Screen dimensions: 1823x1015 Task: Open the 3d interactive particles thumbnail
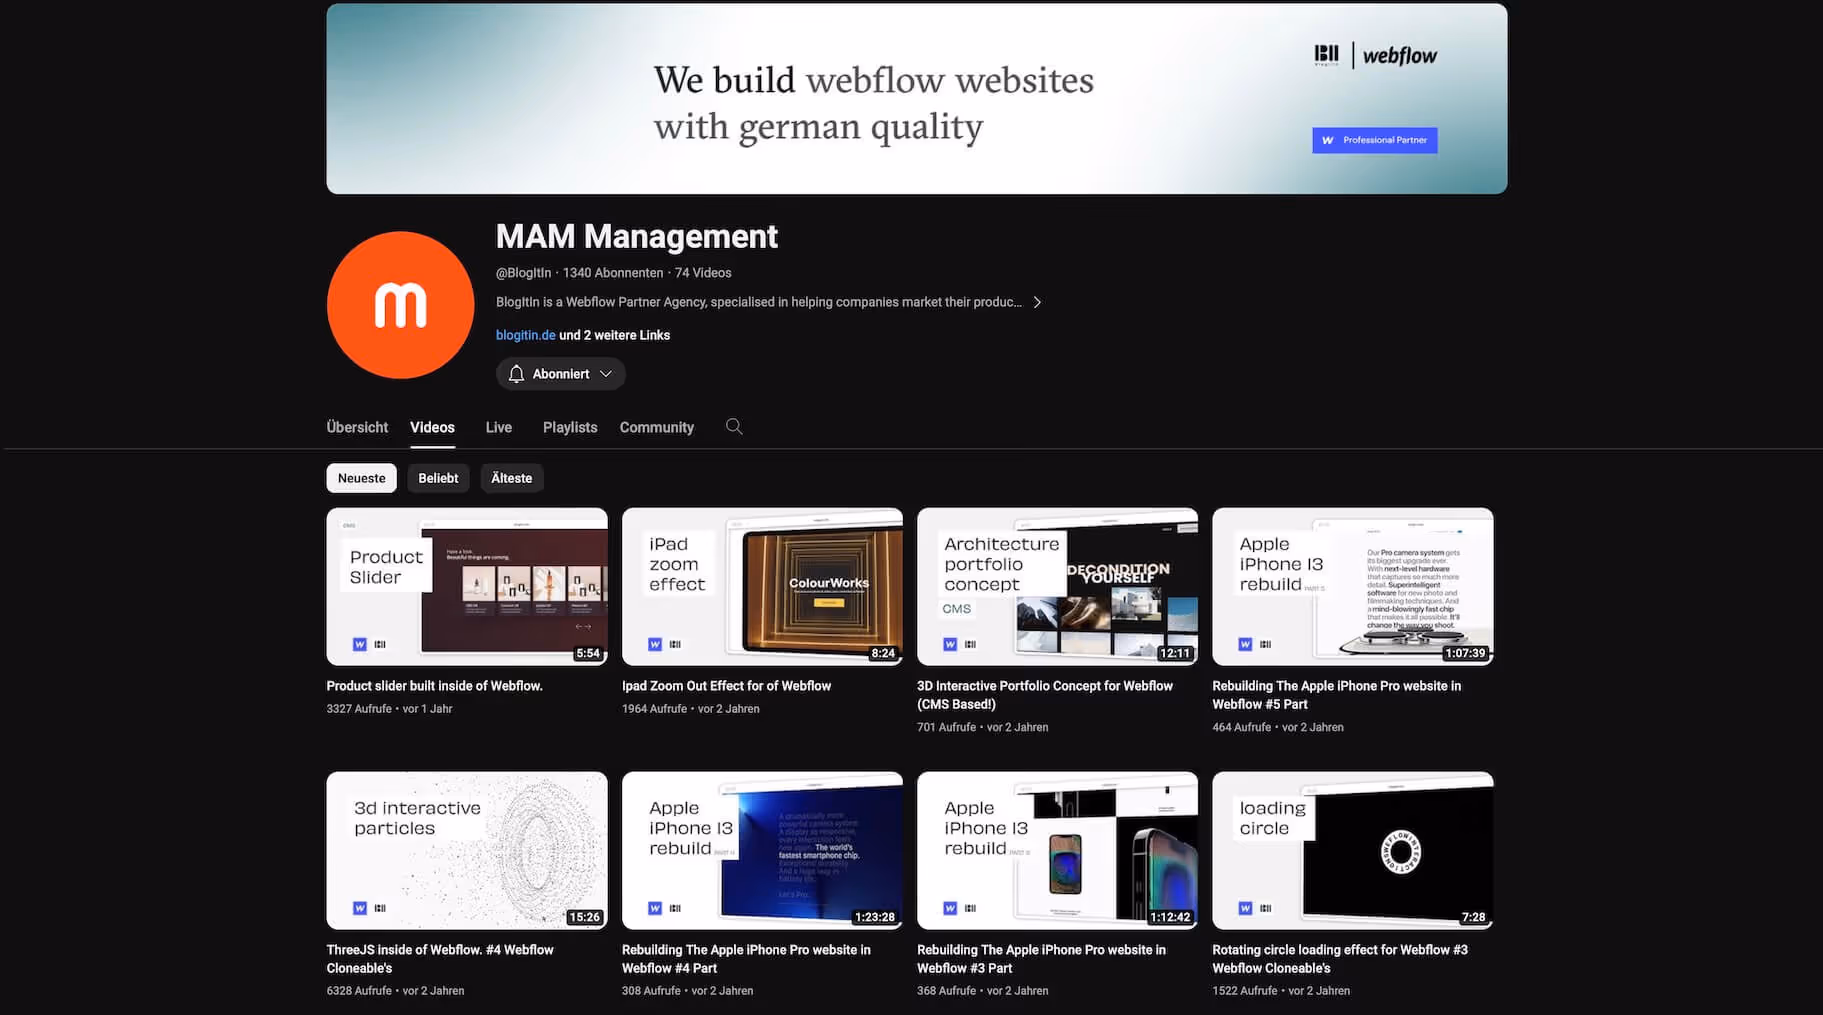click(x=467, y=850)
